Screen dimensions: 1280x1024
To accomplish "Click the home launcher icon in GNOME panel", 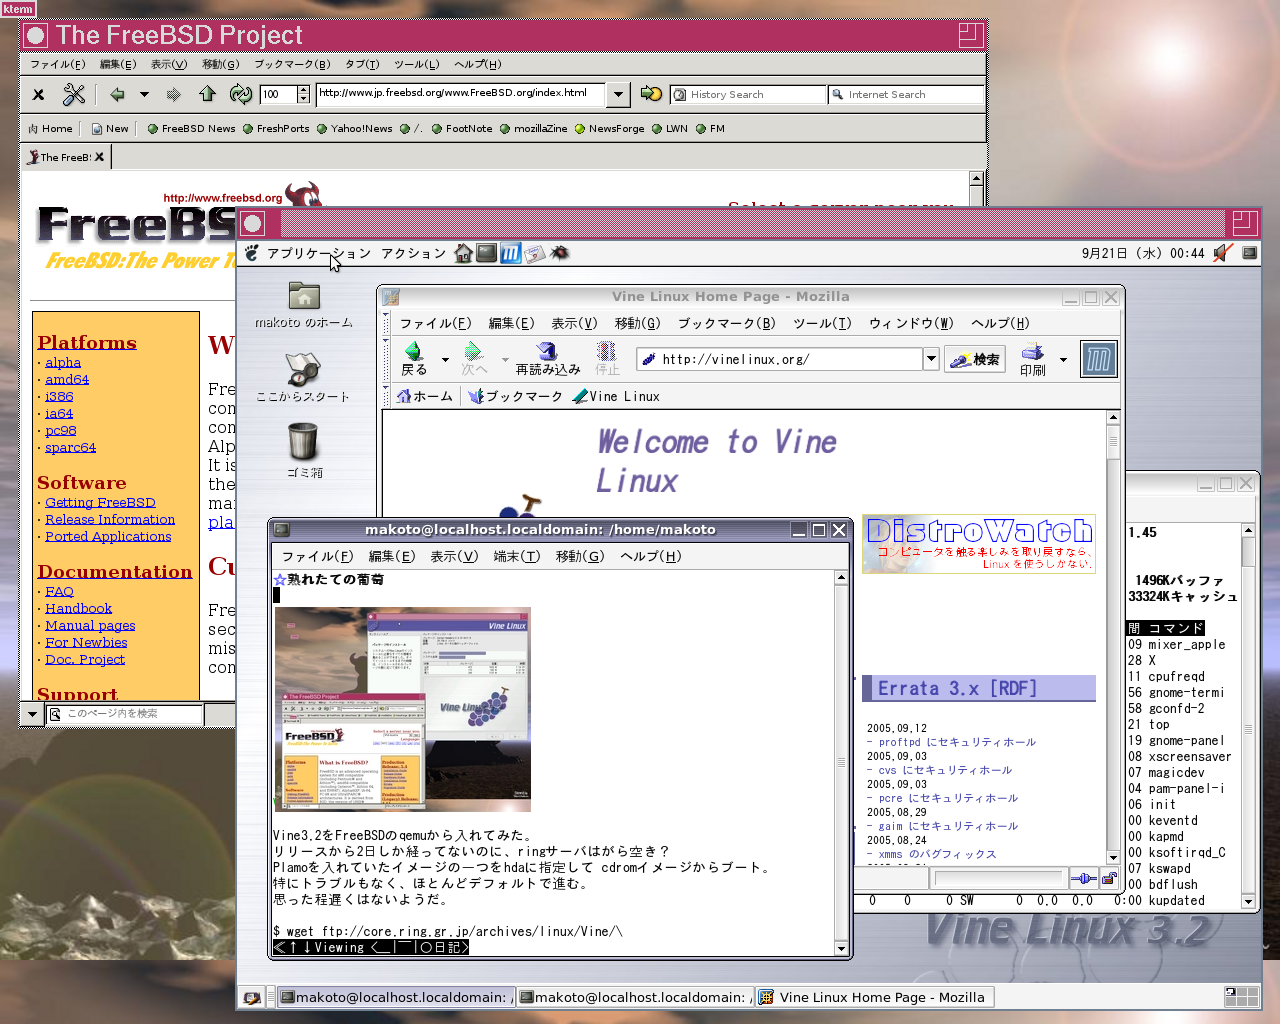I will (x=463, y=253).
